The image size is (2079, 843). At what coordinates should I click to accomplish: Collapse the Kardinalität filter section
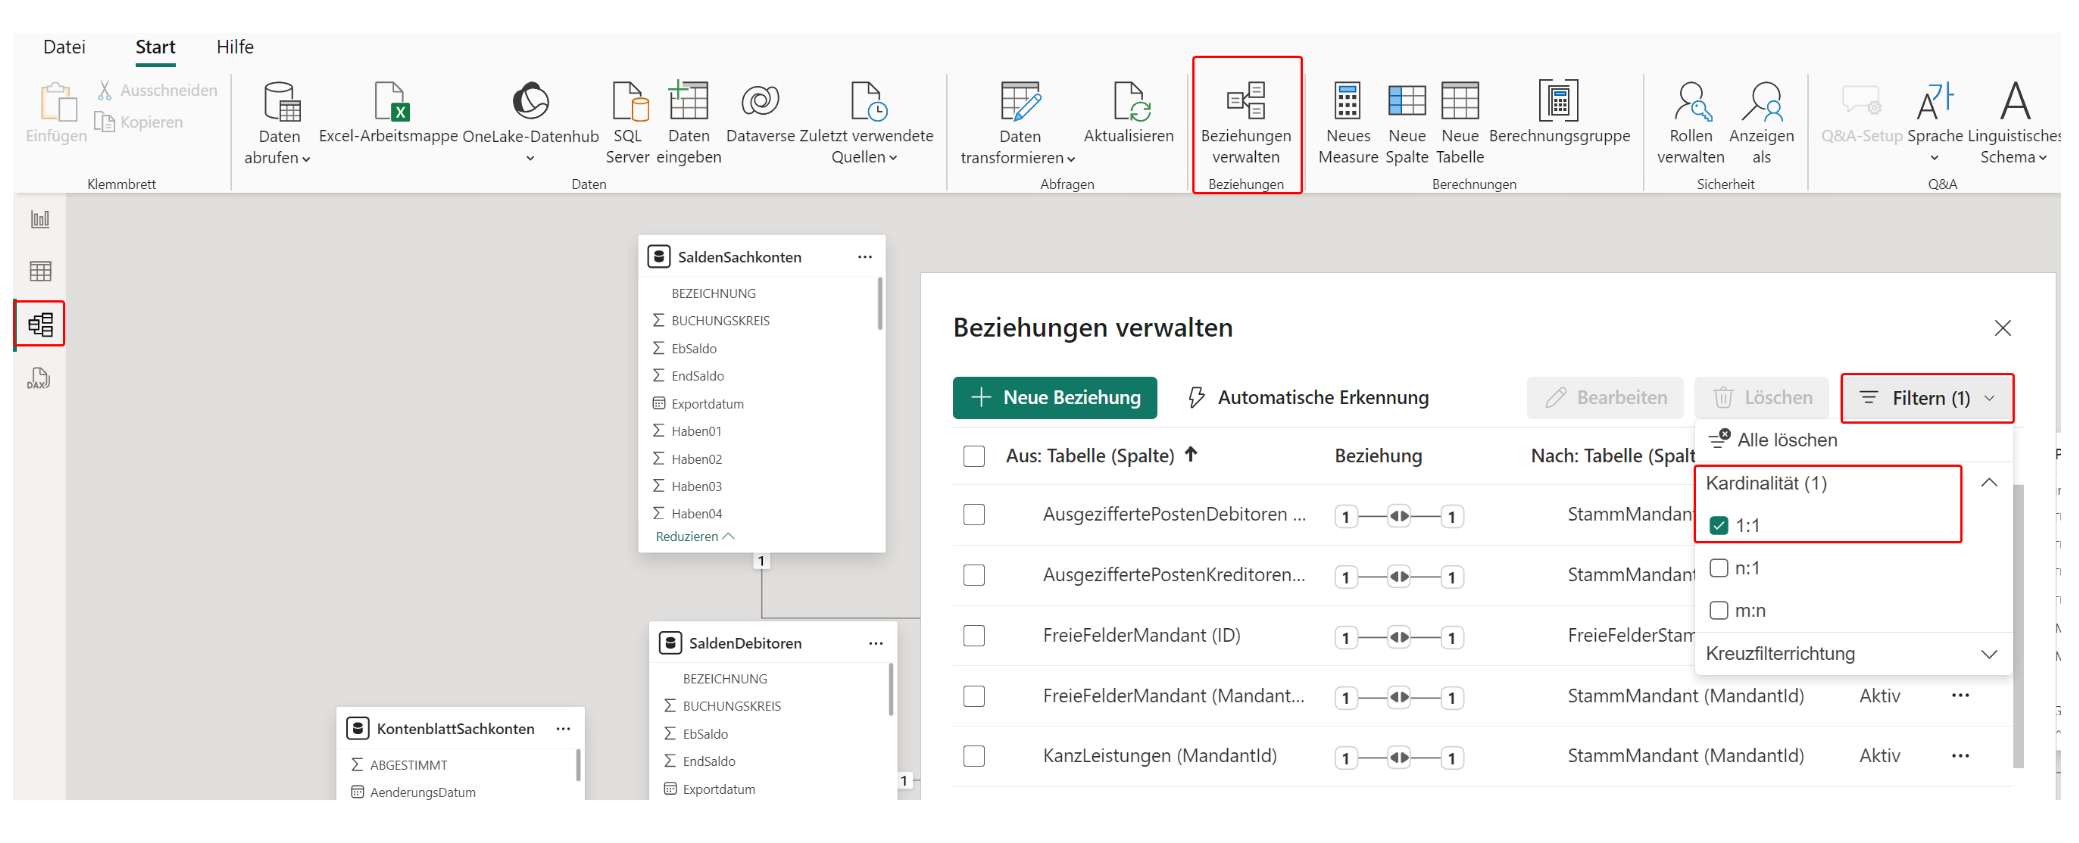pyautogui.click(x=1989, y=483)
